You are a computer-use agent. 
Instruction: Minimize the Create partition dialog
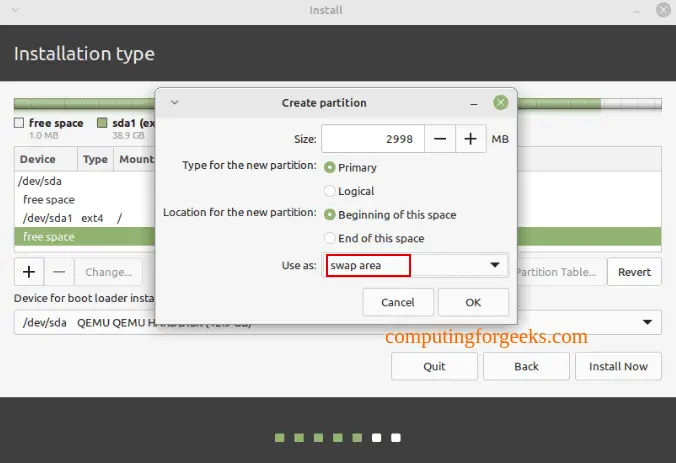pos(474,103)
